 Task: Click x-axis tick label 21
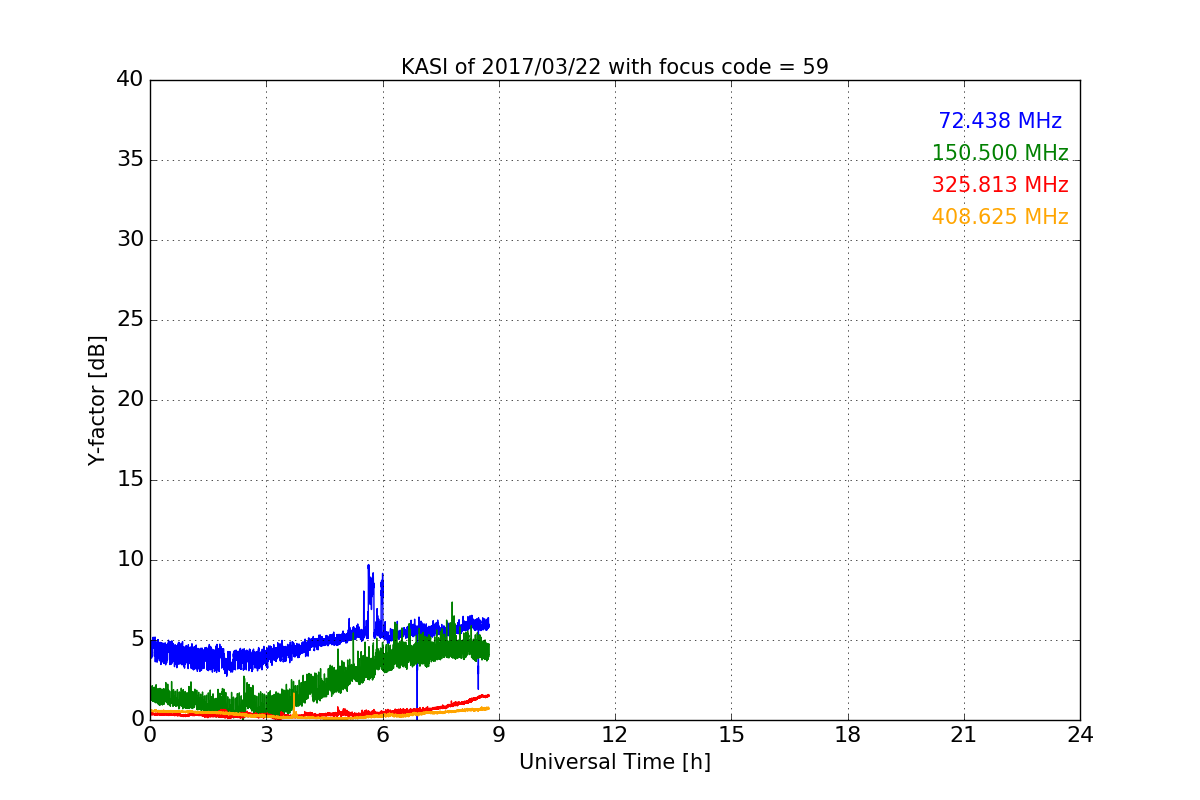pyautogui.click(x=964, y=734)
